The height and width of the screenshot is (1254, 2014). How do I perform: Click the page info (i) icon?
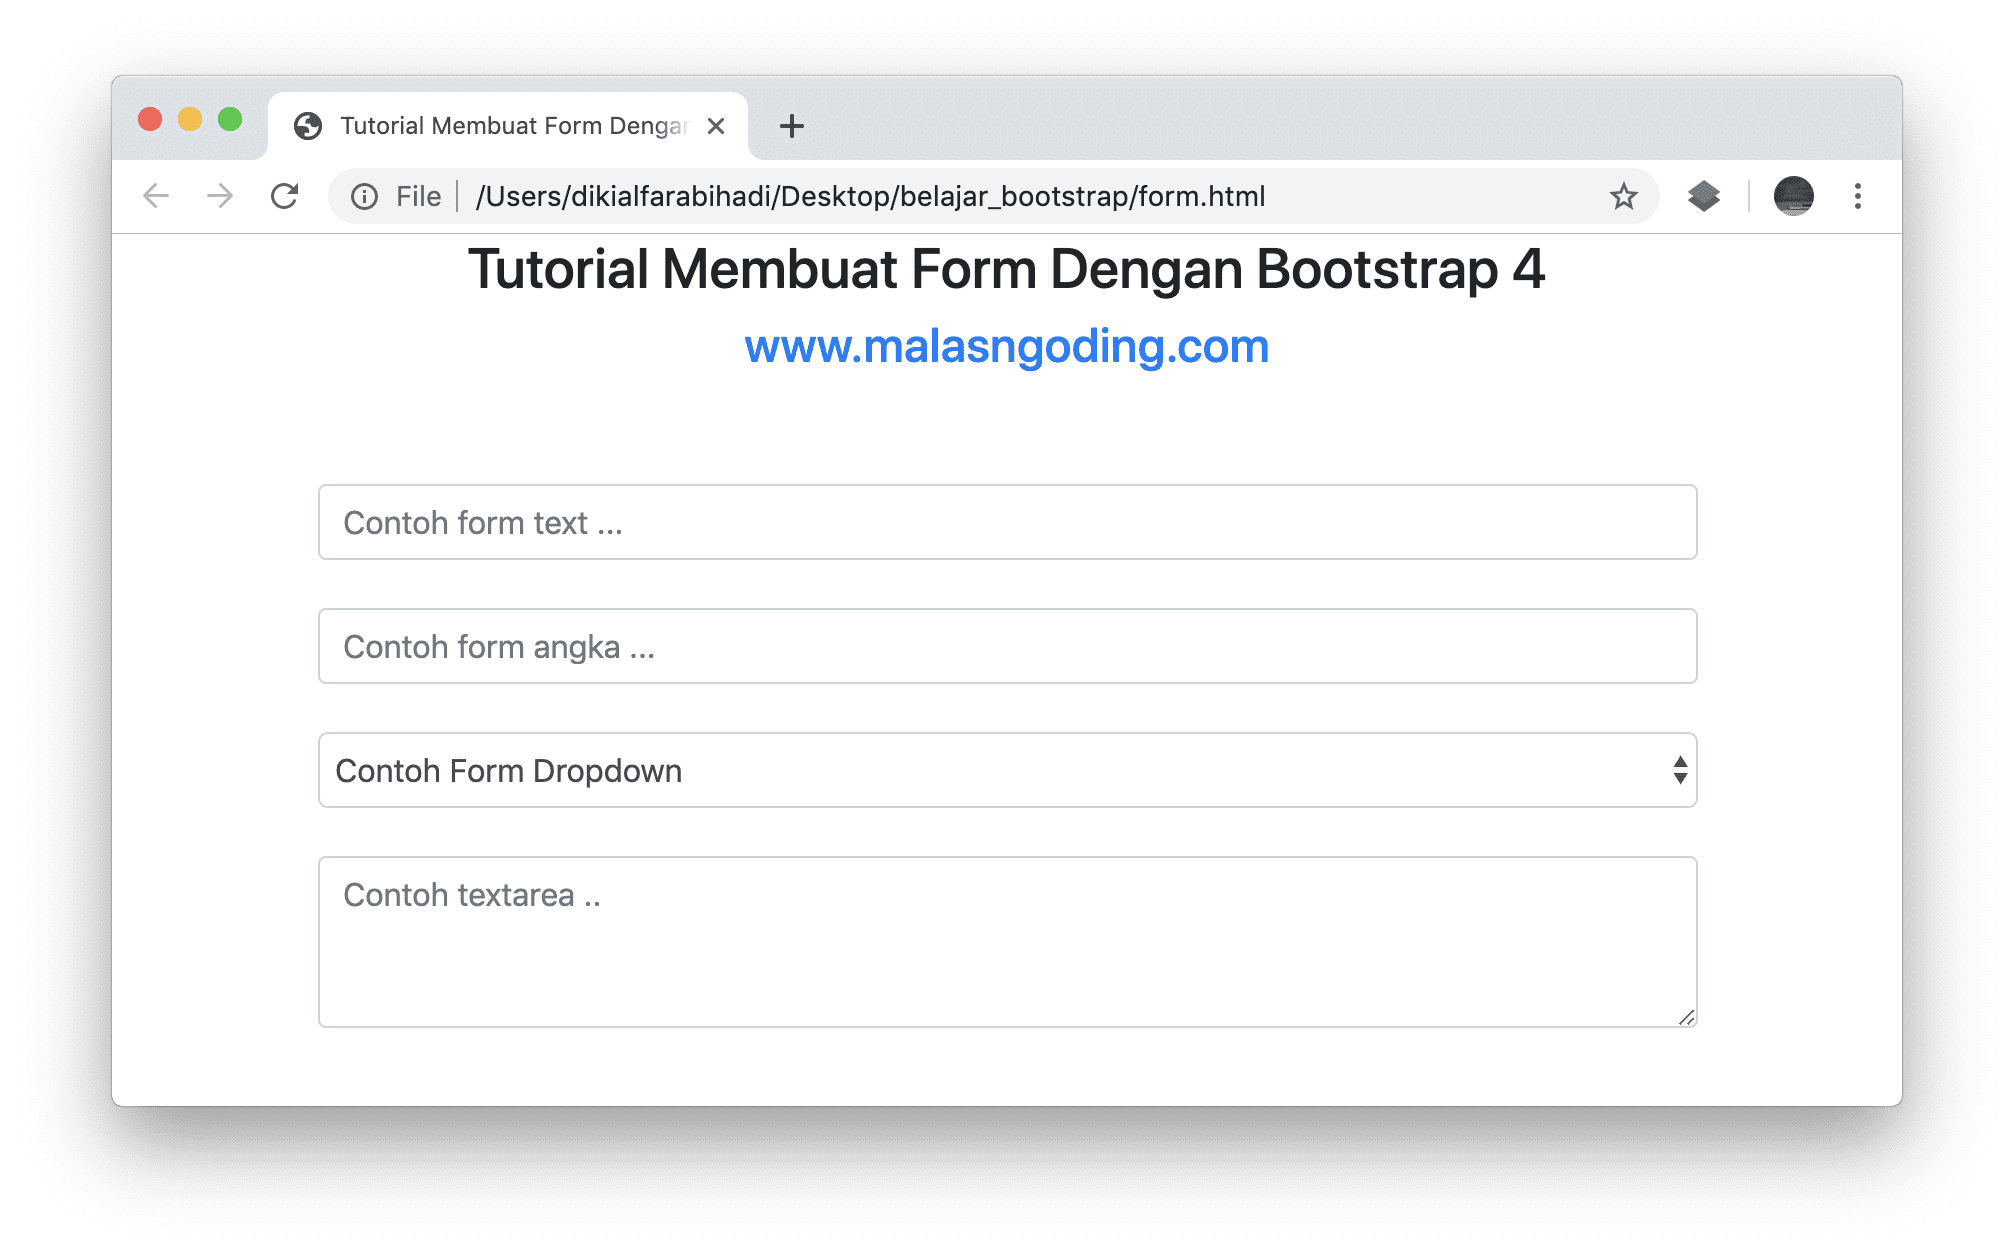[364, 196]
